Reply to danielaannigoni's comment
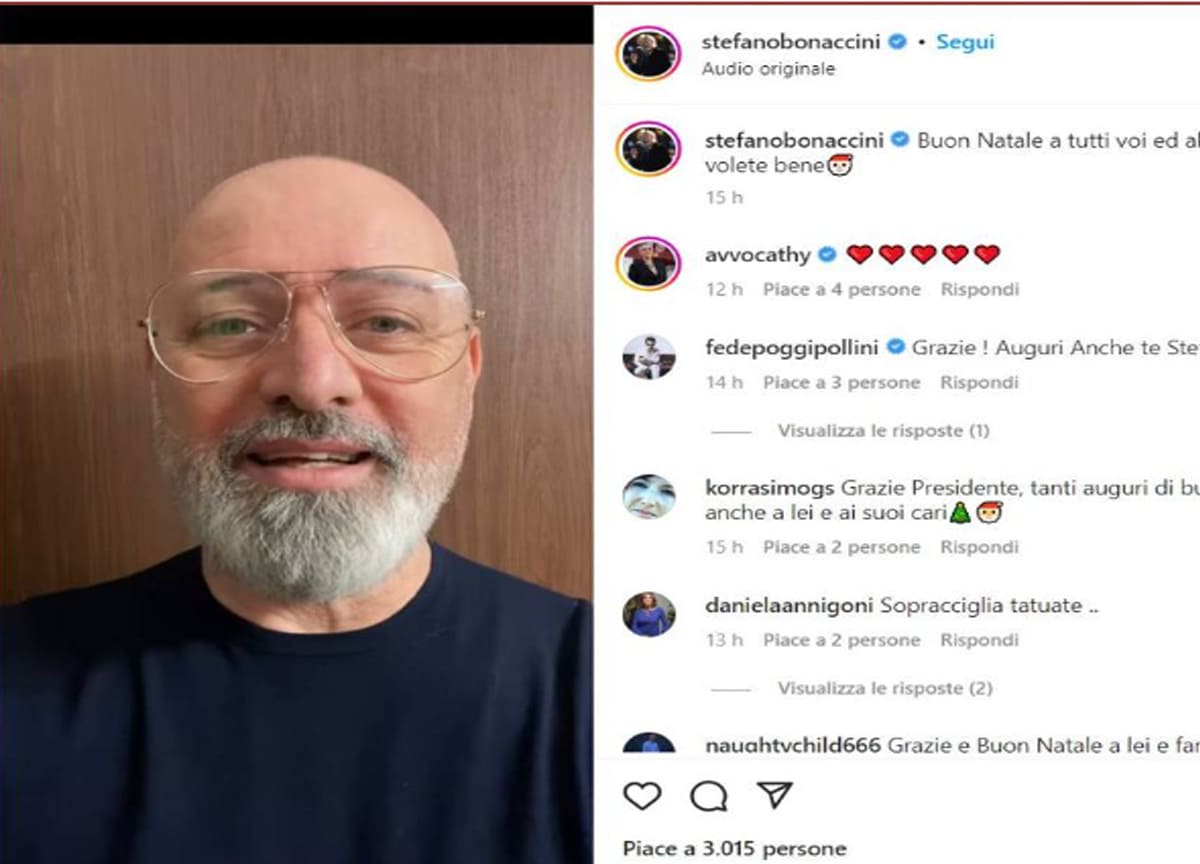 pyautogui.click(x=980, y=640)
